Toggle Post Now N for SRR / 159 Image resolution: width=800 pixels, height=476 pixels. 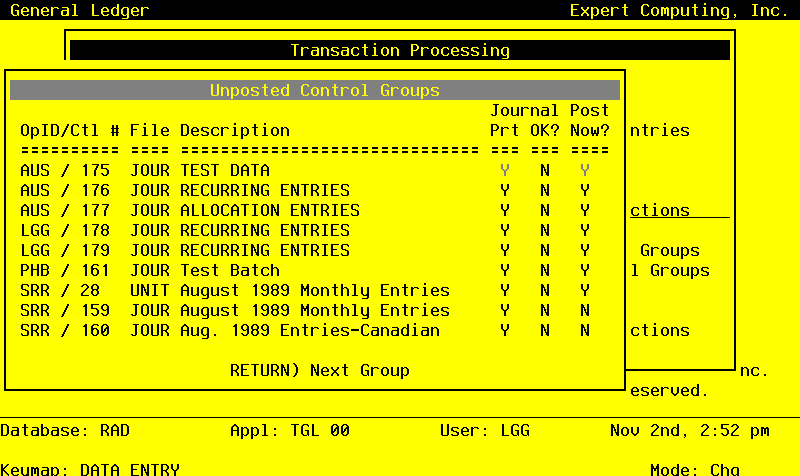point(585,310)
